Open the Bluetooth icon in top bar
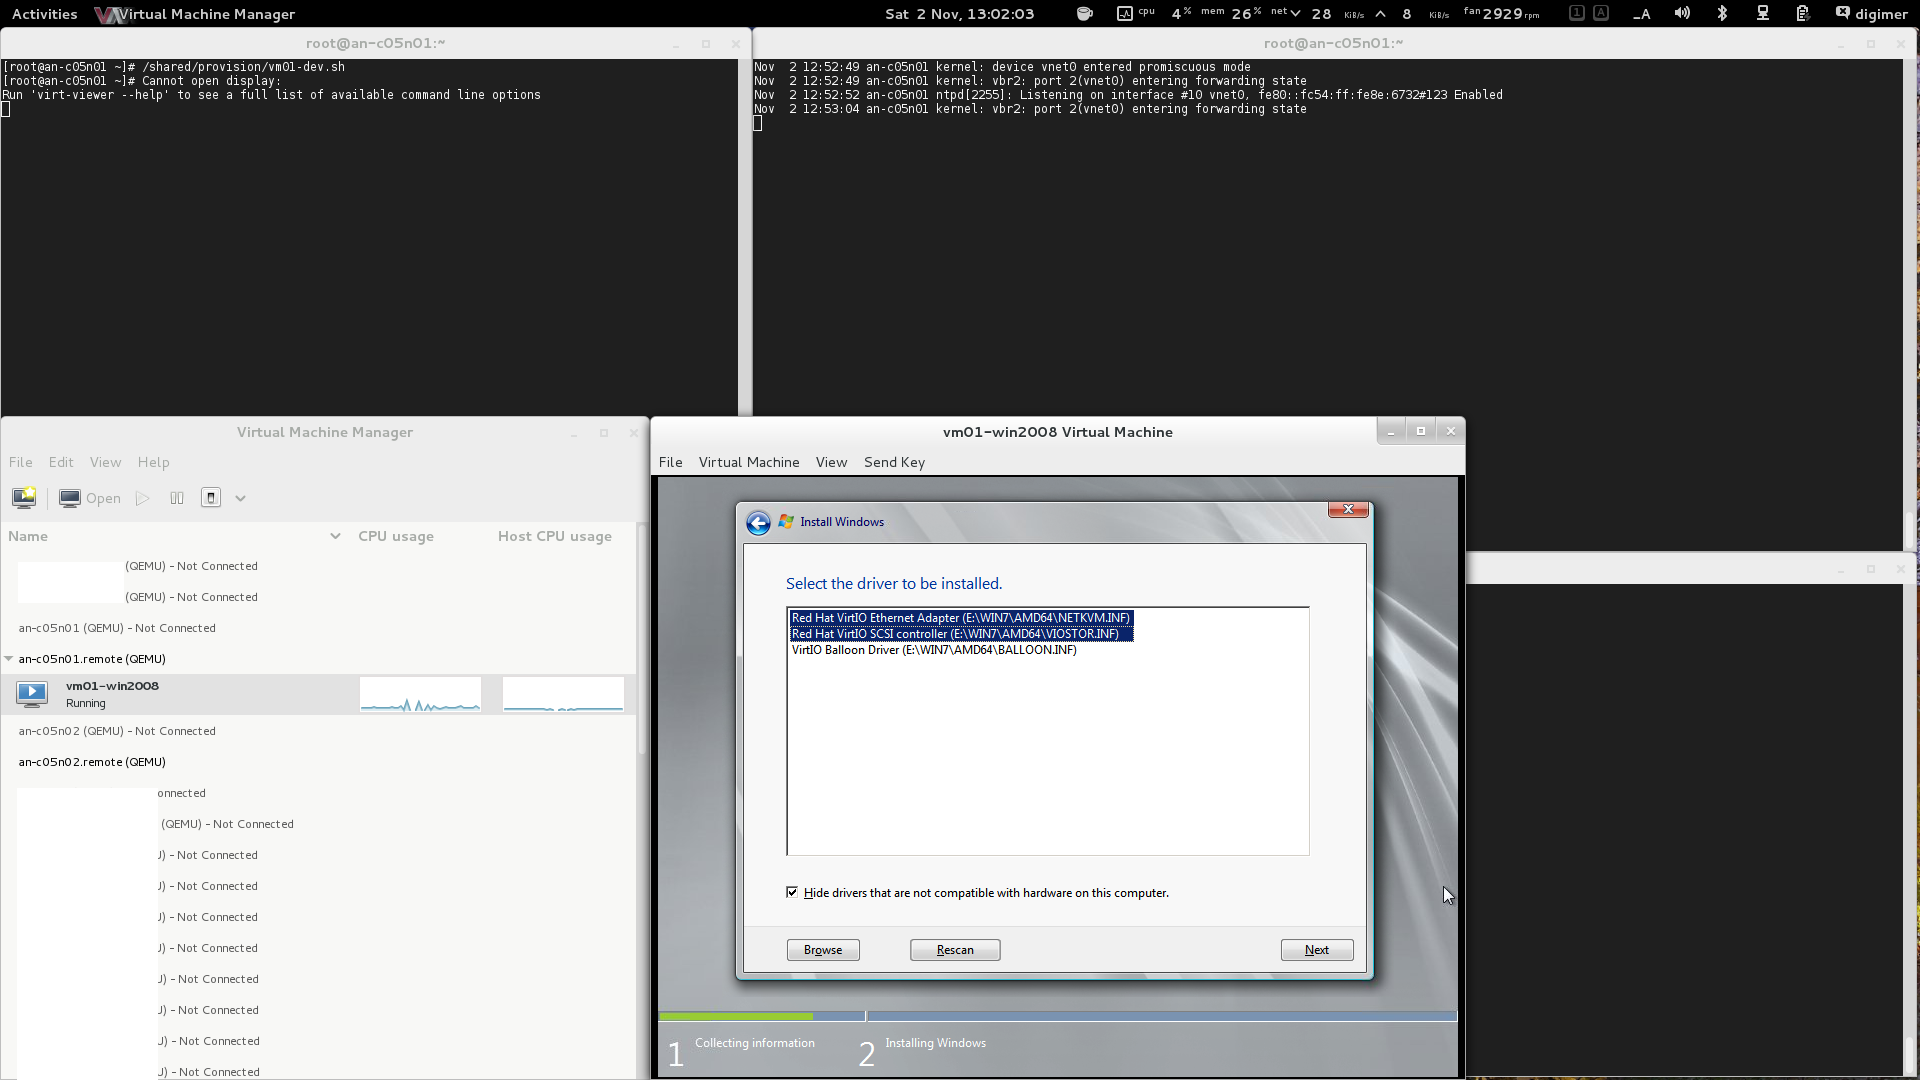 (1722, 14)
